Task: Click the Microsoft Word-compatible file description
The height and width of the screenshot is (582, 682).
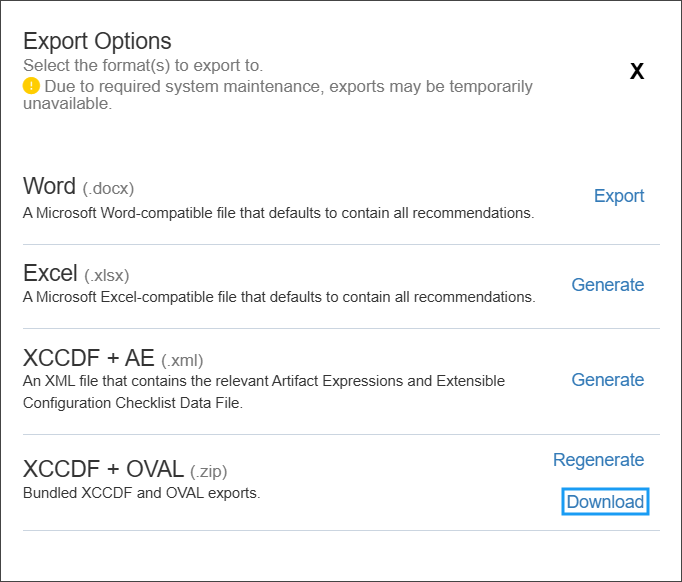Action: pos(278,213)
